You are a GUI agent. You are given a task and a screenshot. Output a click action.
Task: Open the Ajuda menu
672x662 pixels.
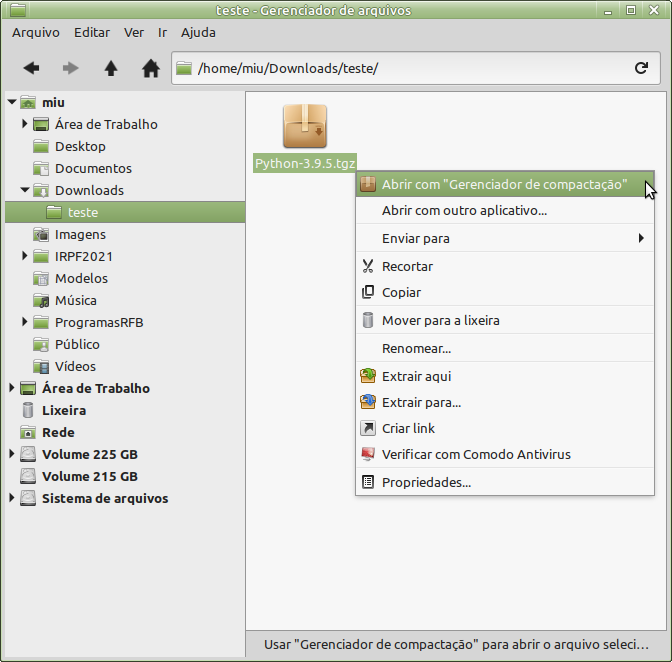point(198,33)
